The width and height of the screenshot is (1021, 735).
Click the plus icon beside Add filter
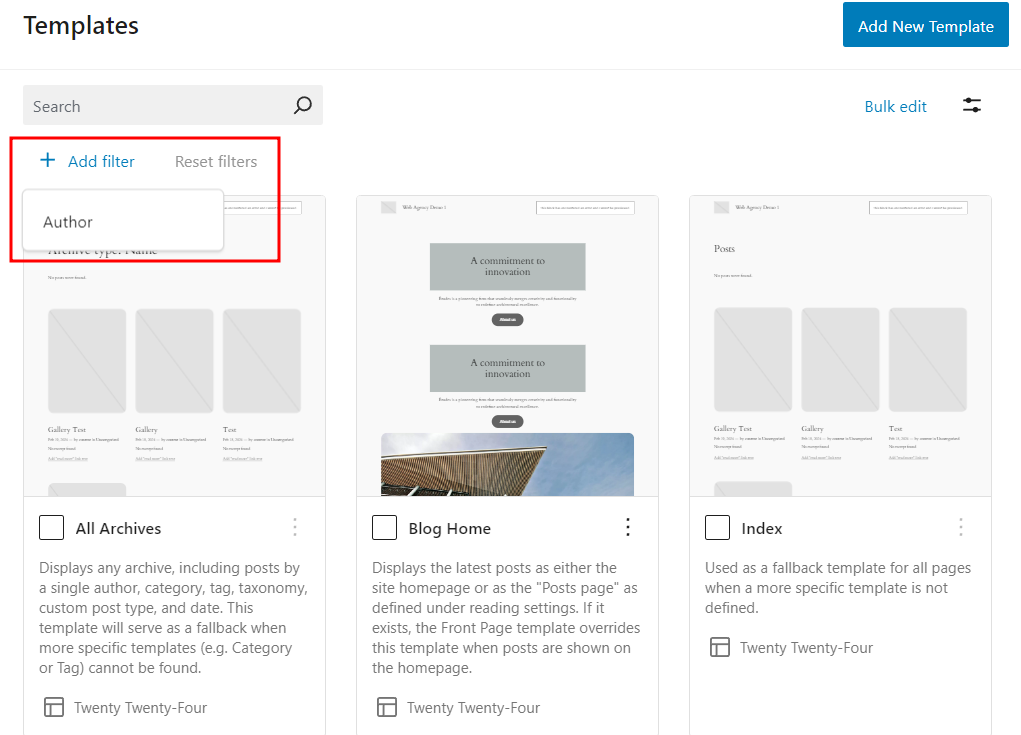tap(47, 160)
